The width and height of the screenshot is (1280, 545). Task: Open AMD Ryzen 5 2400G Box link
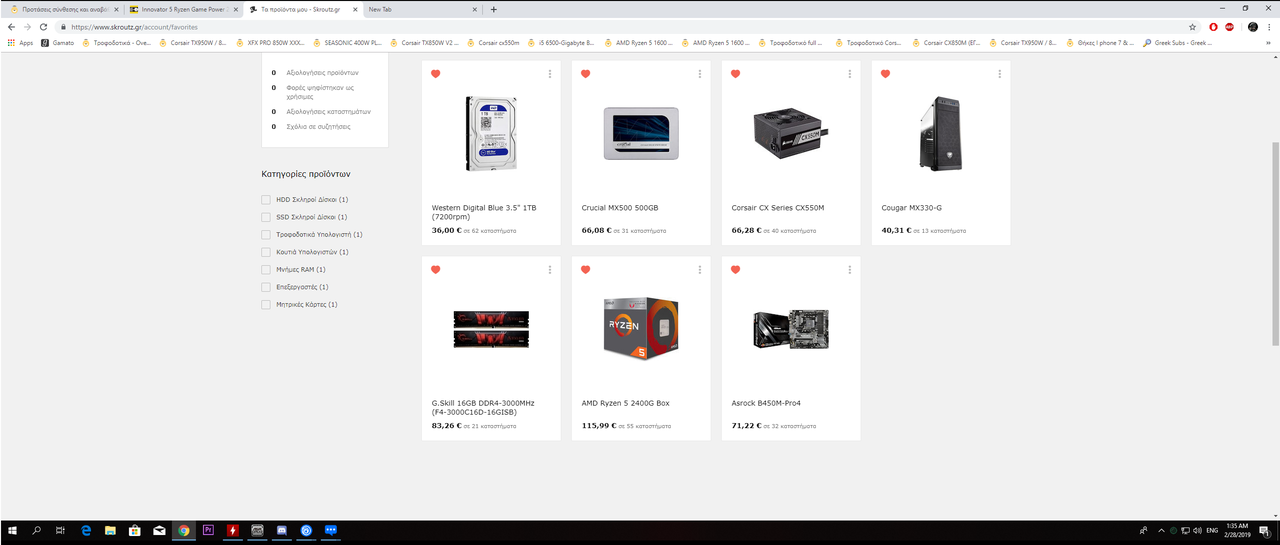click(x=625, y=403)
